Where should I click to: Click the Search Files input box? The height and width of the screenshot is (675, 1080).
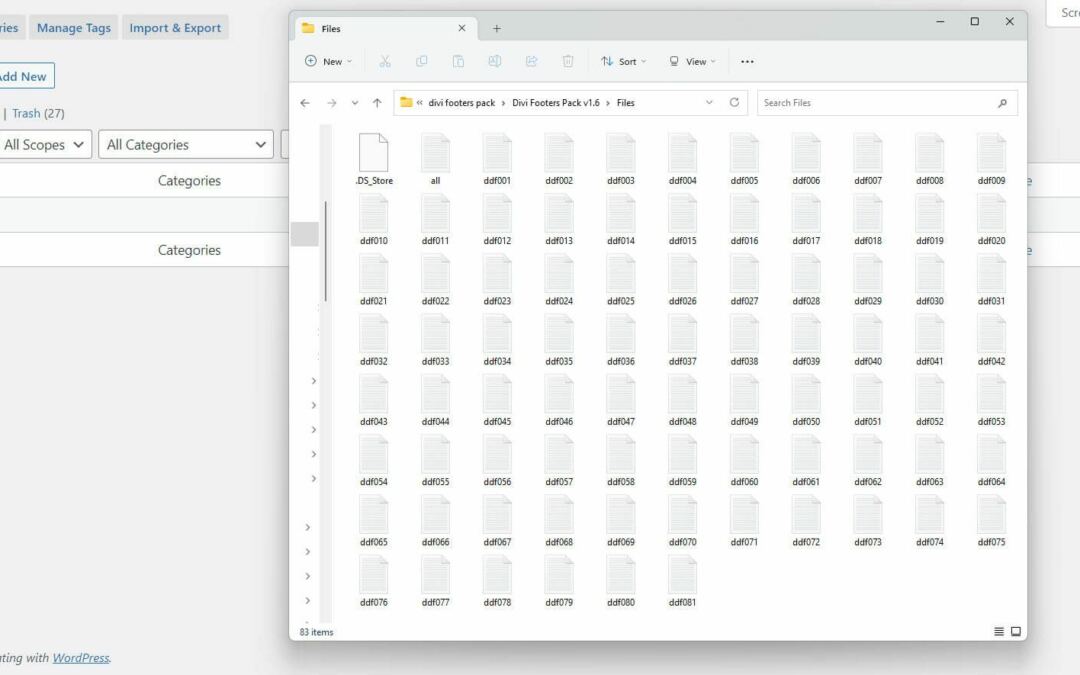tap(875, 103)
